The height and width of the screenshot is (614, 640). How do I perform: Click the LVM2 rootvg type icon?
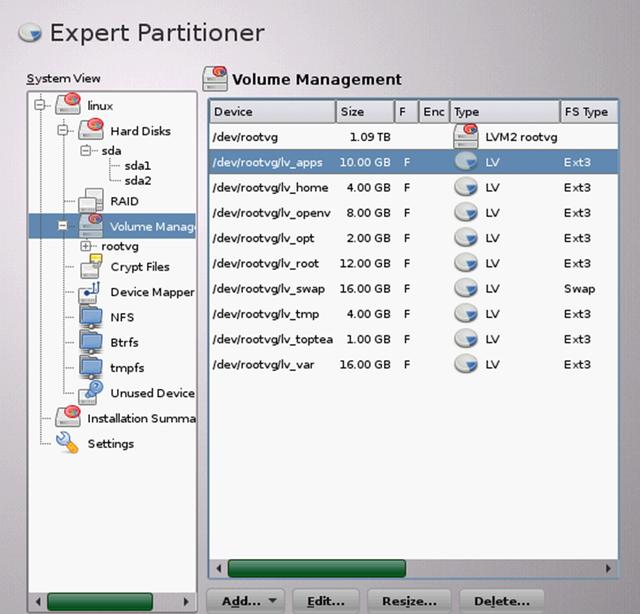tap(466, 136)
